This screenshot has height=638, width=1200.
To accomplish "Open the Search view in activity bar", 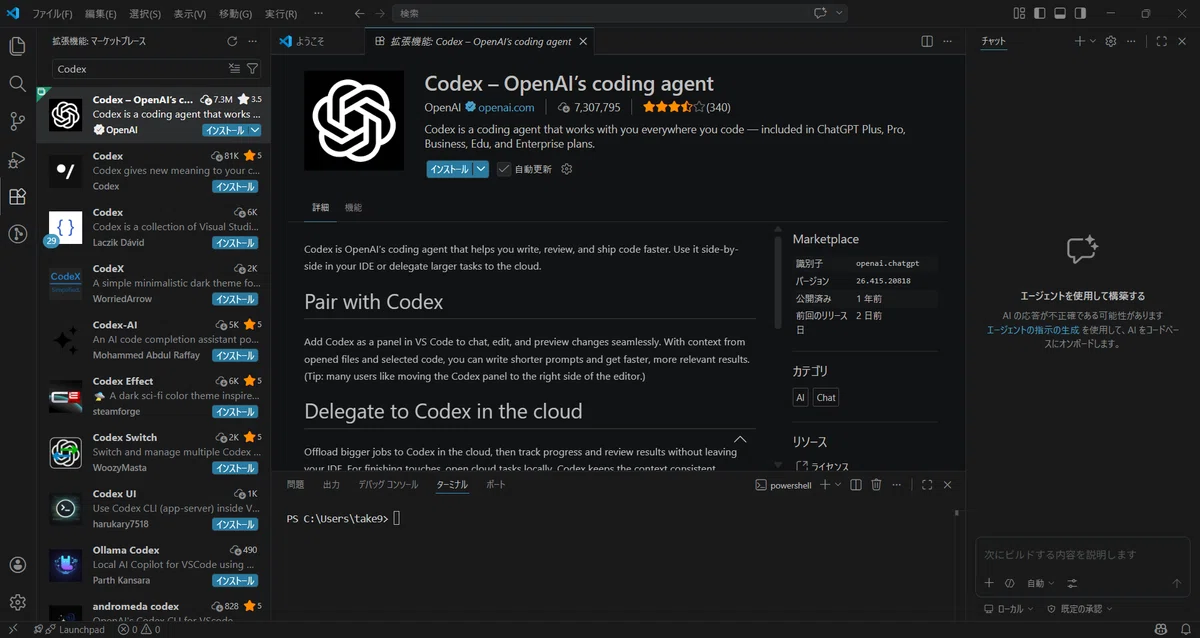I will 17,84.
